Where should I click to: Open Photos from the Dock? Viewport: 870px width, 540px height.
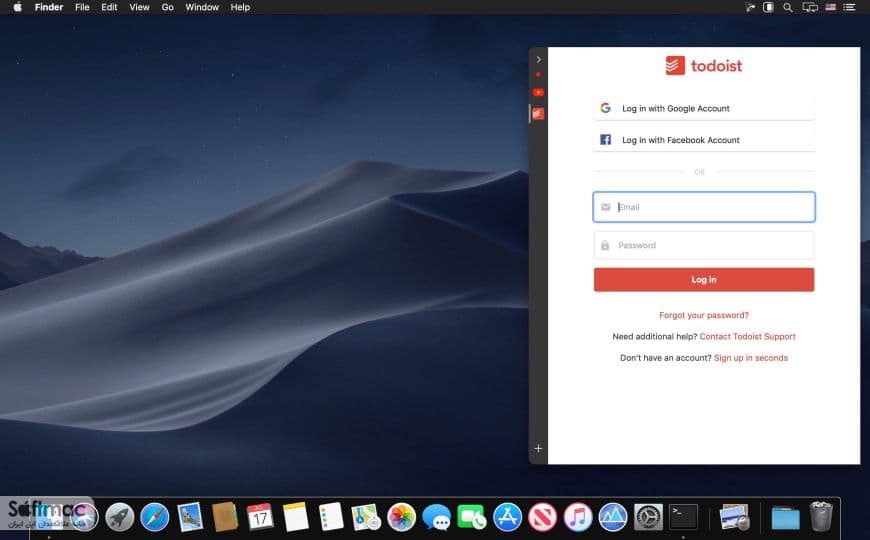pyautogui.click(x=402, y=517)
